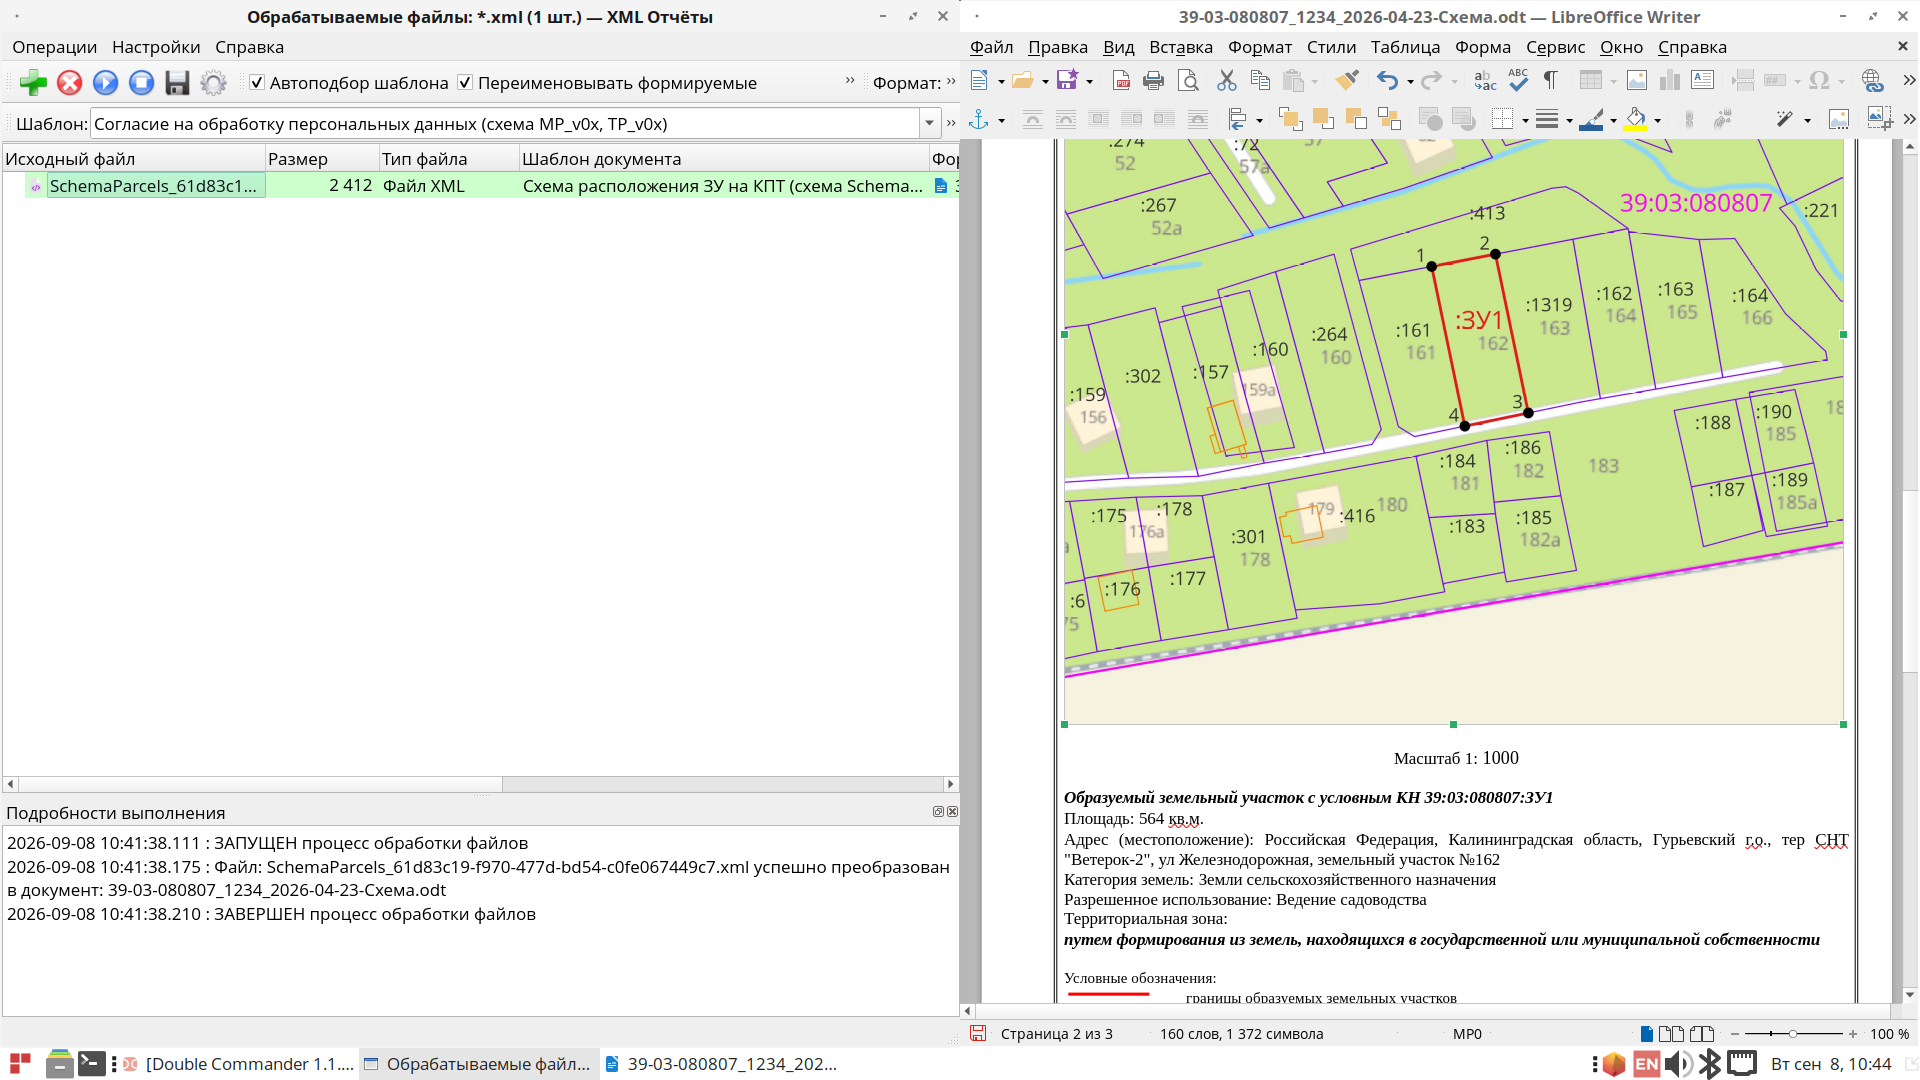1920x1080 pixels.
Task: Expand the Borders dropdown arrow
Action: click(x=1525, y=121)
